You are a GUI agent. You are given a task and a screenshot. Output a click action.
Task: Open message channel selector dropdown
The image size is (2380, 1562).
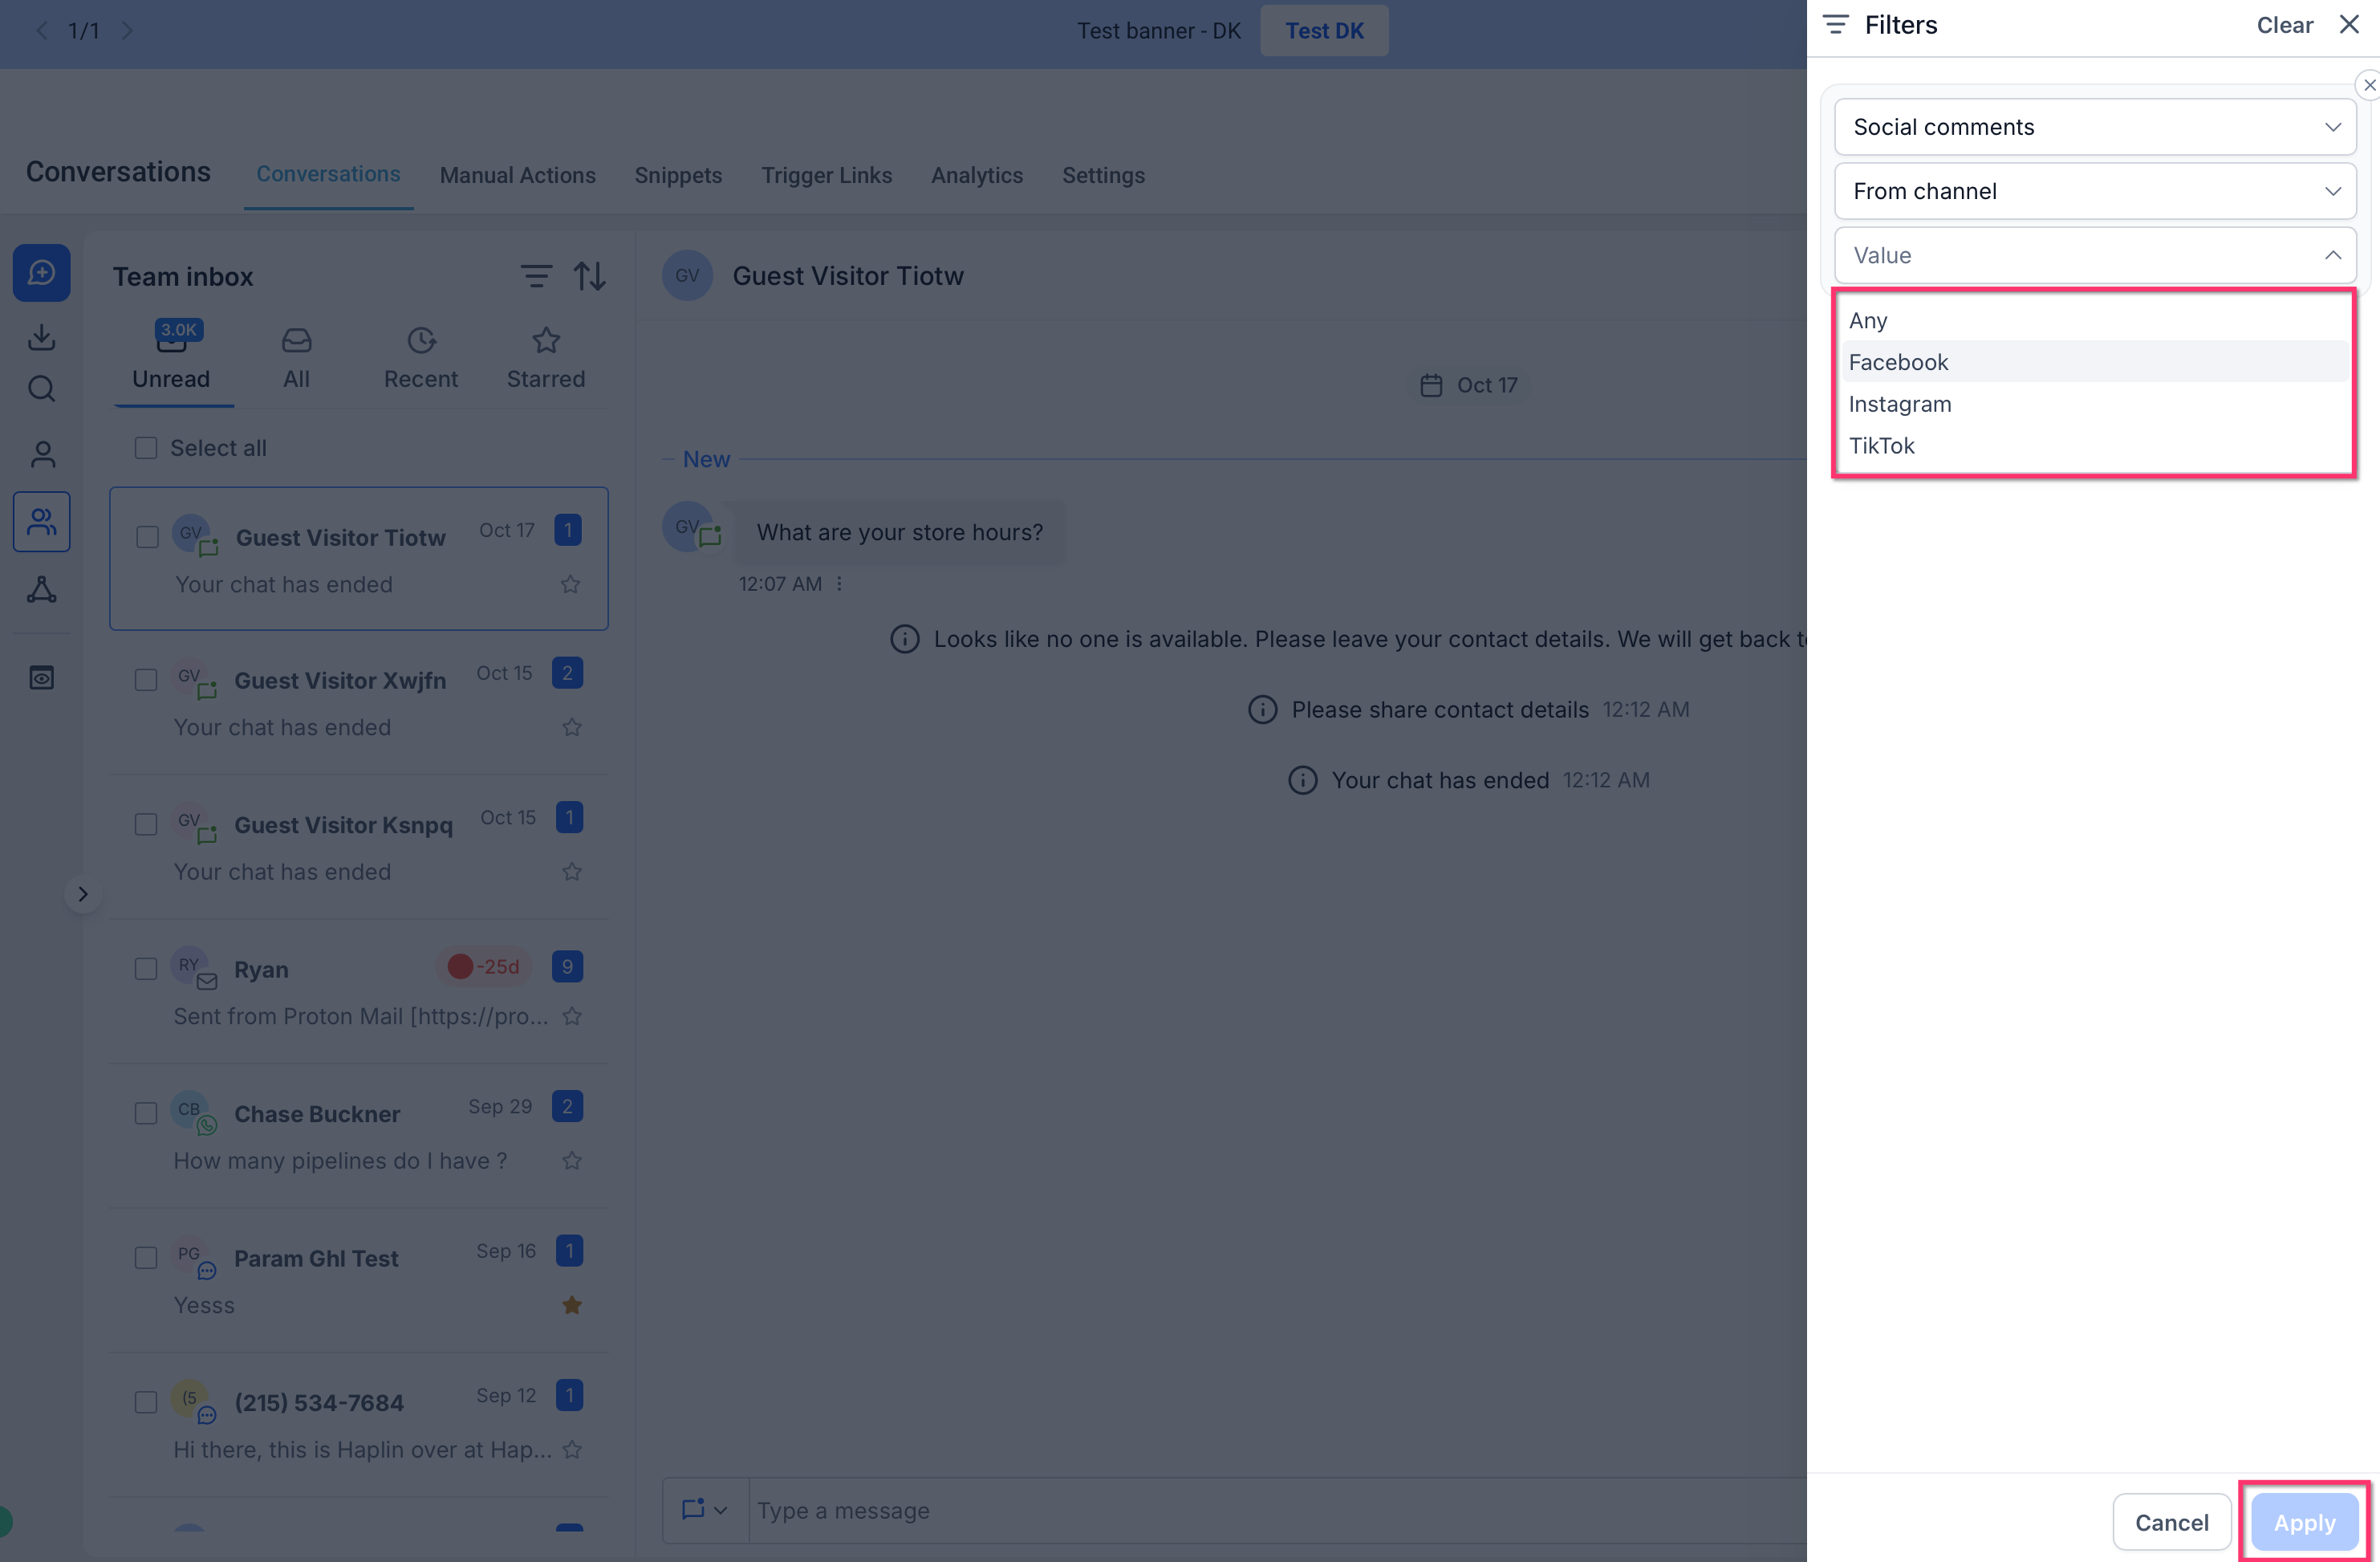705,1510
